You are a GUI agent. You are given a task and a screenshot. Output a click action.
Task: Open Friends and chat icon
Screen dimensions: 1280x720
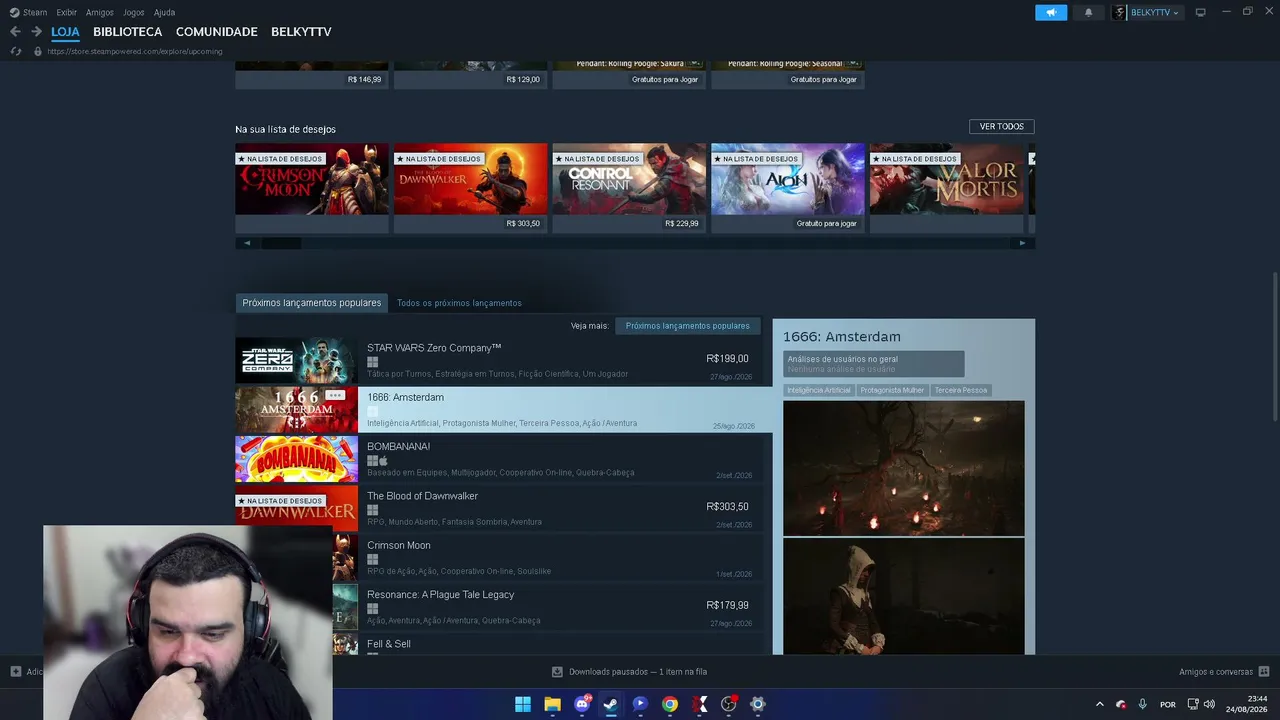tap(1264, 672)
